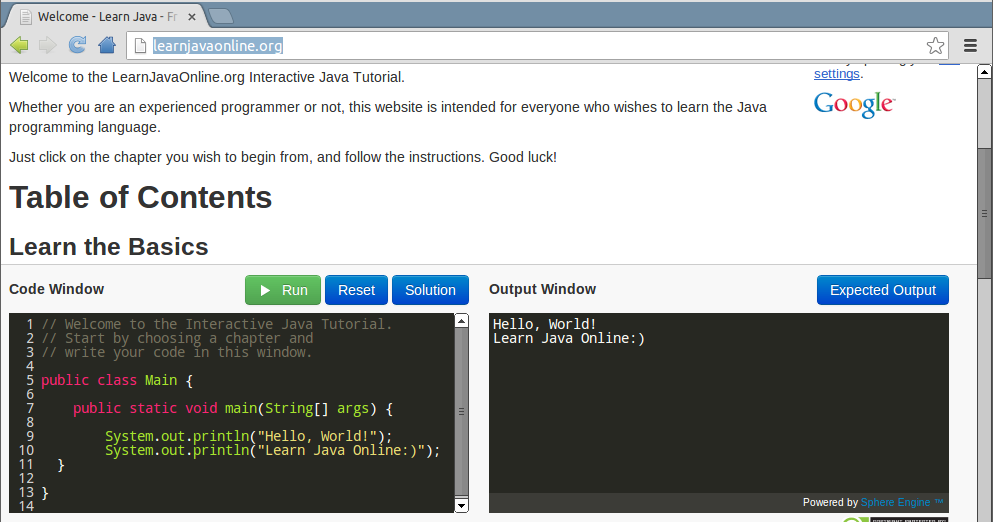The height and width of the screenshot is (522, 993).
Task: Click the browser back arrow
Action: point(20,45)
